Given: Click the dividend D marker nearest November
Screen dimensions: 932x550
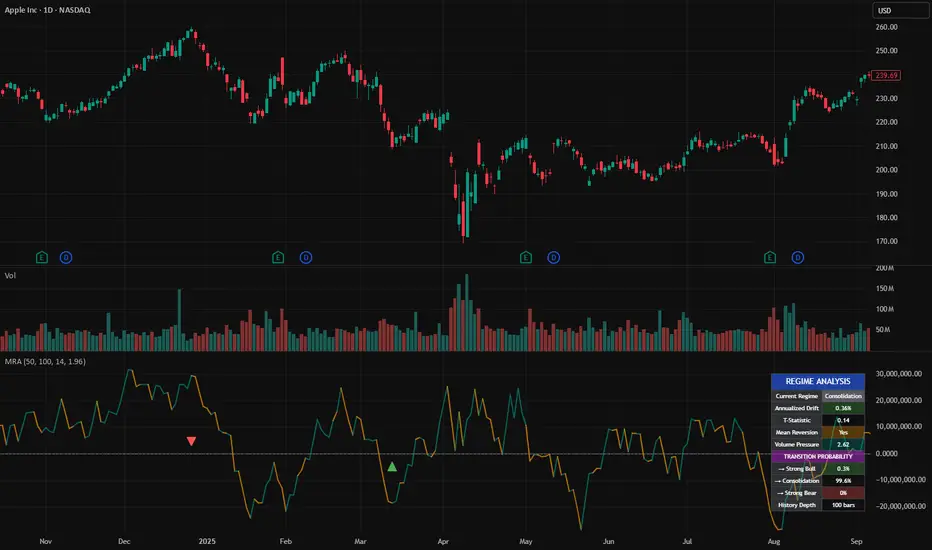Looking at the screenshot, I should click(x=66, y=257).
